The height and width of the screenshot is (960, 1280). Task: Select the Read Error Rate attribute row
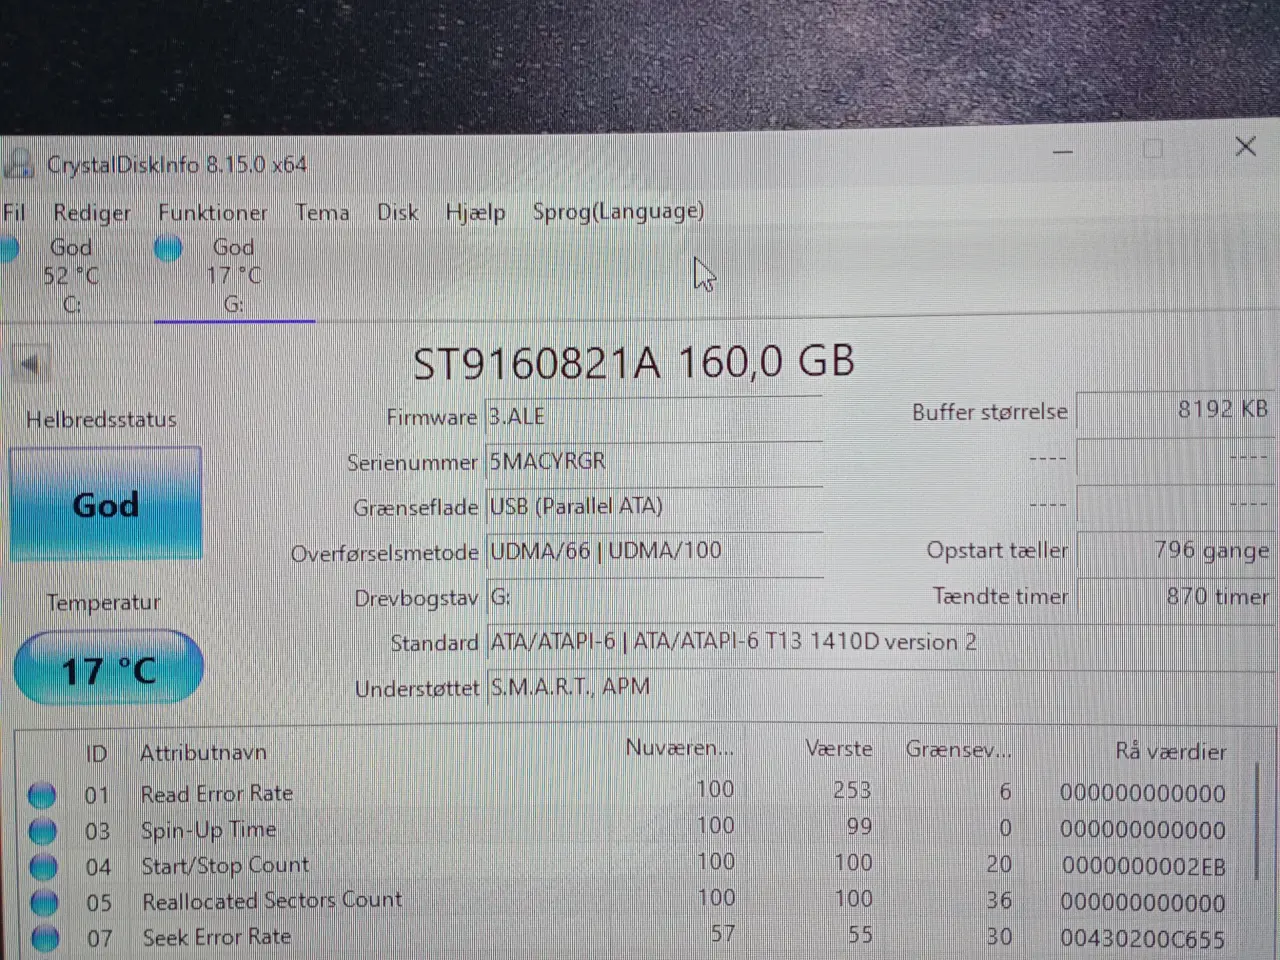635,793
